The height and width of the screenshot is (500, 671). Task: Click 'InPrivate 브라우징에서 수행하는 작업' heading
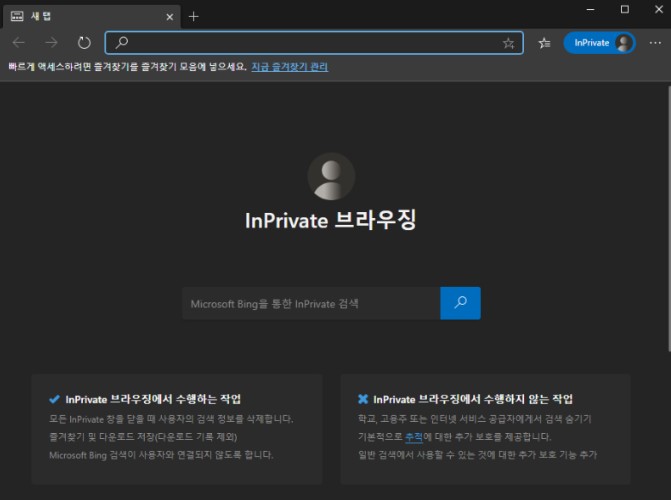click(x=153, y=399)
